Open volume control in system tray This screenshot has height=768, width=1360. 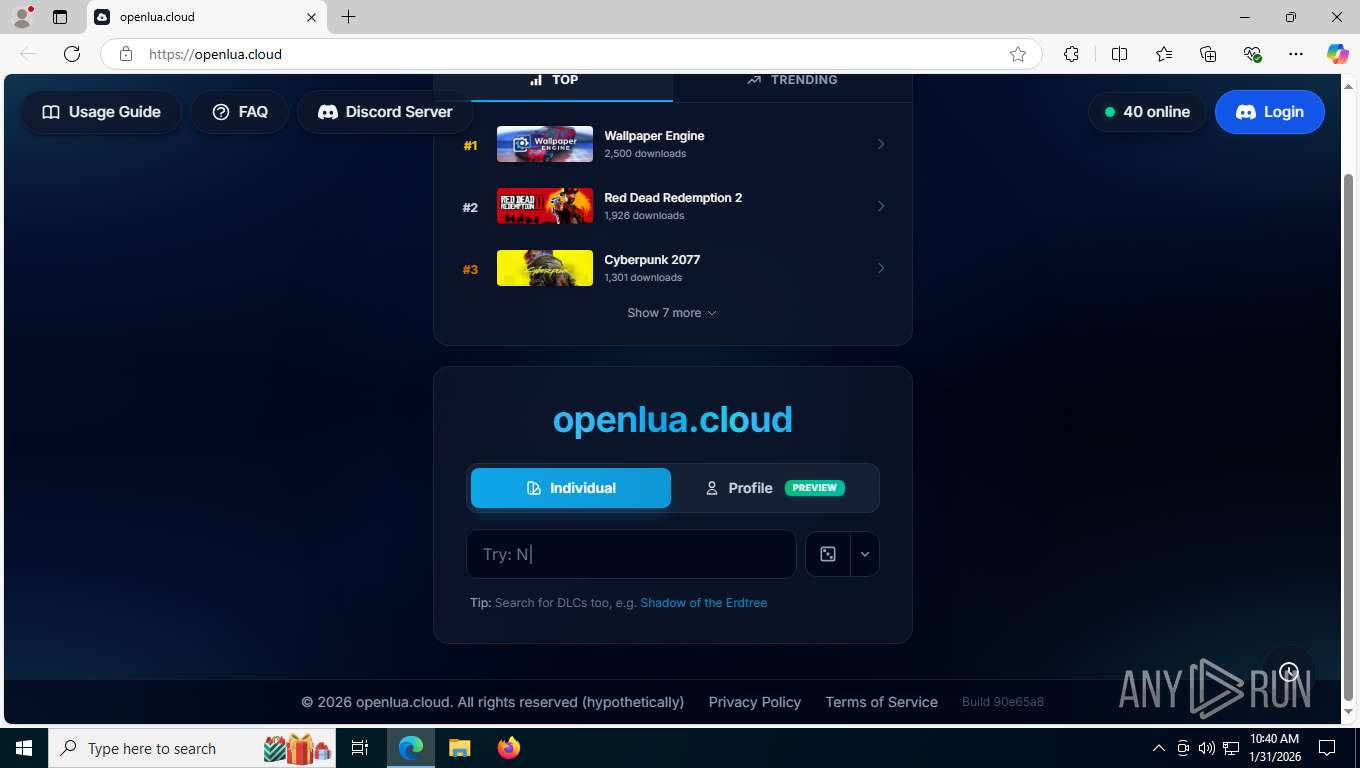pos(1207,748)
